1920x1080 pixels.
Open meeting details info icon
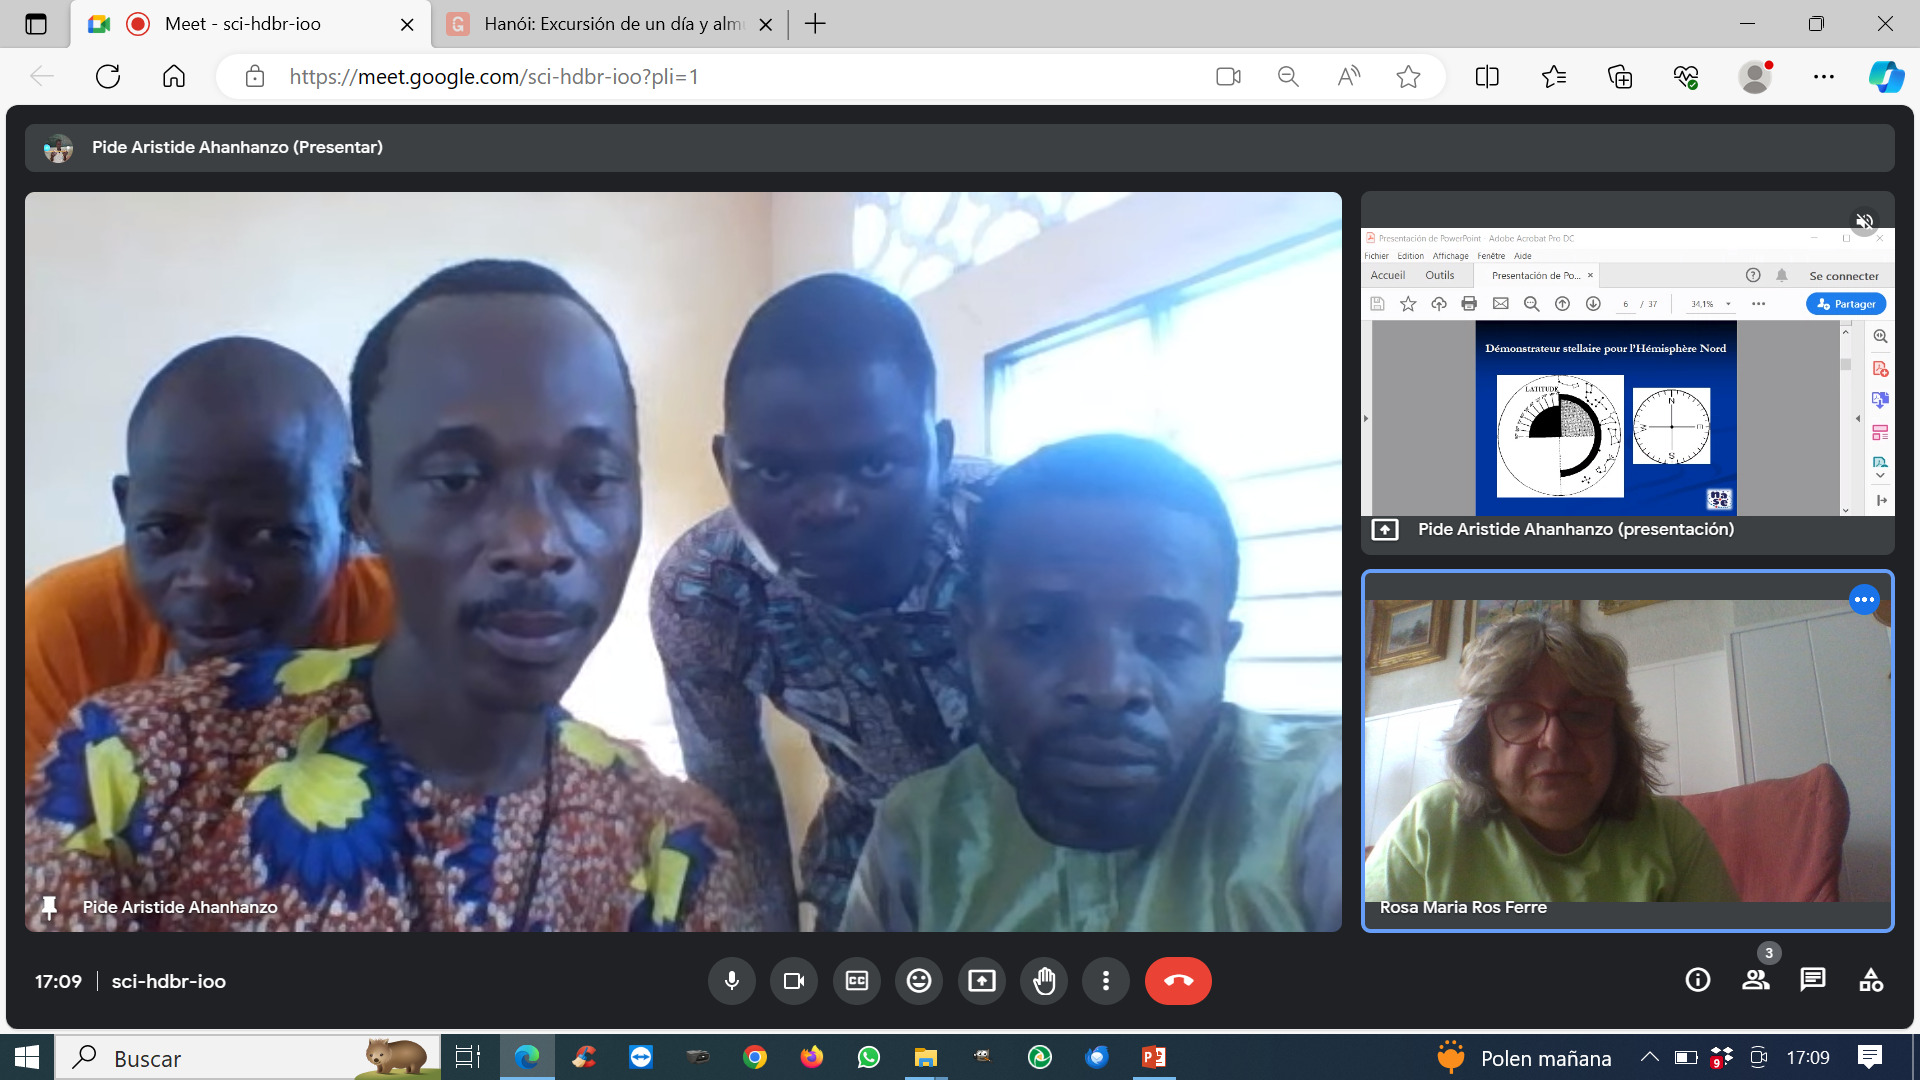(1698, 980)
